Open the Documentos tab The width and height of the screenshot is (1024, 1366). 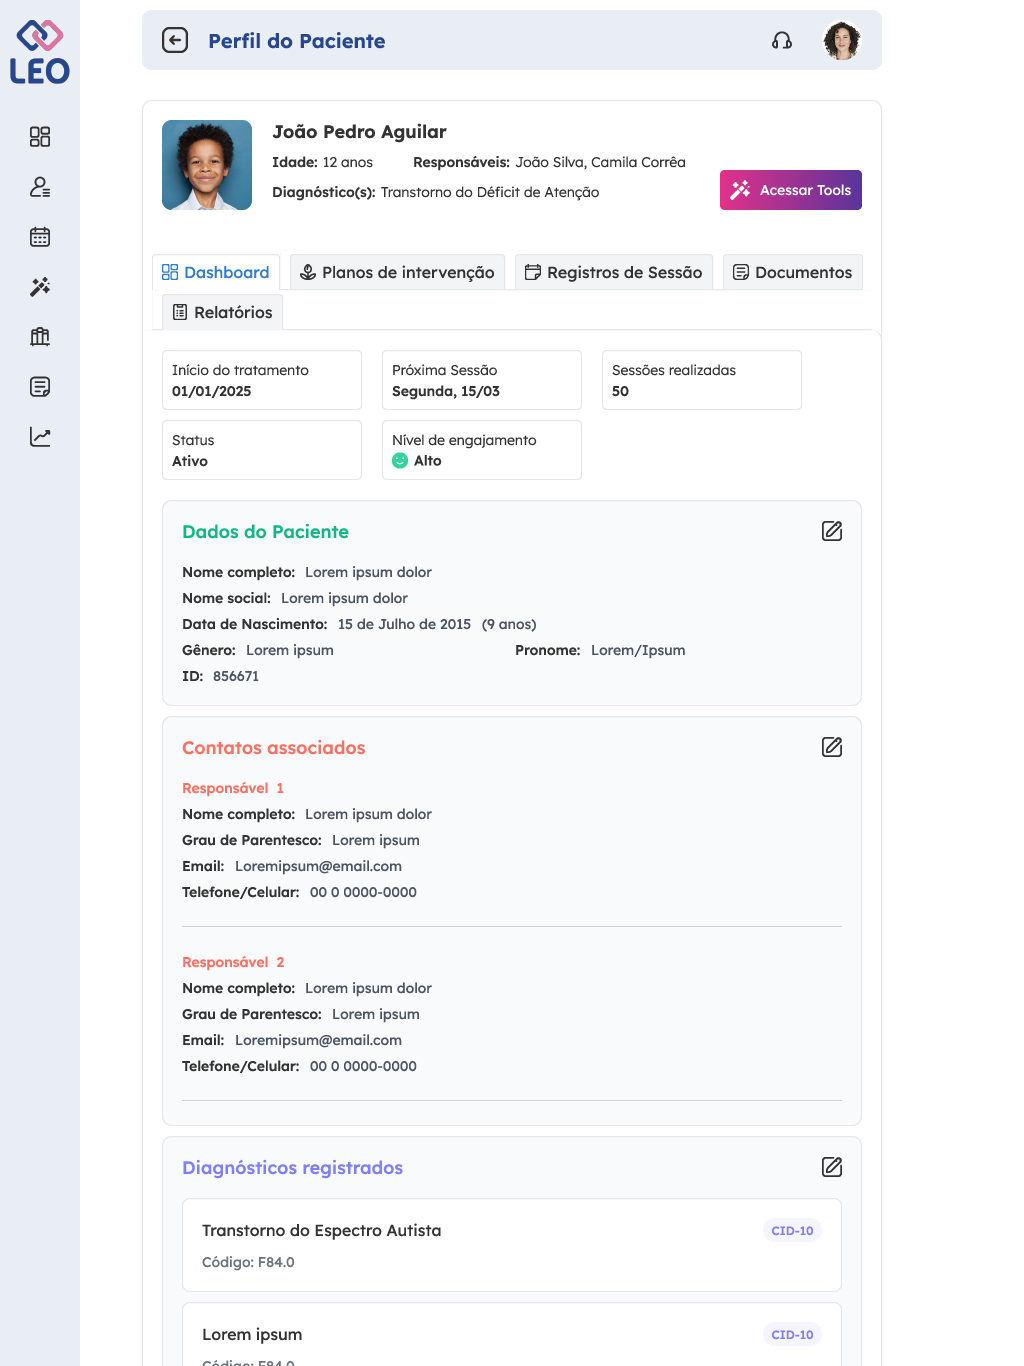[792, 272]
